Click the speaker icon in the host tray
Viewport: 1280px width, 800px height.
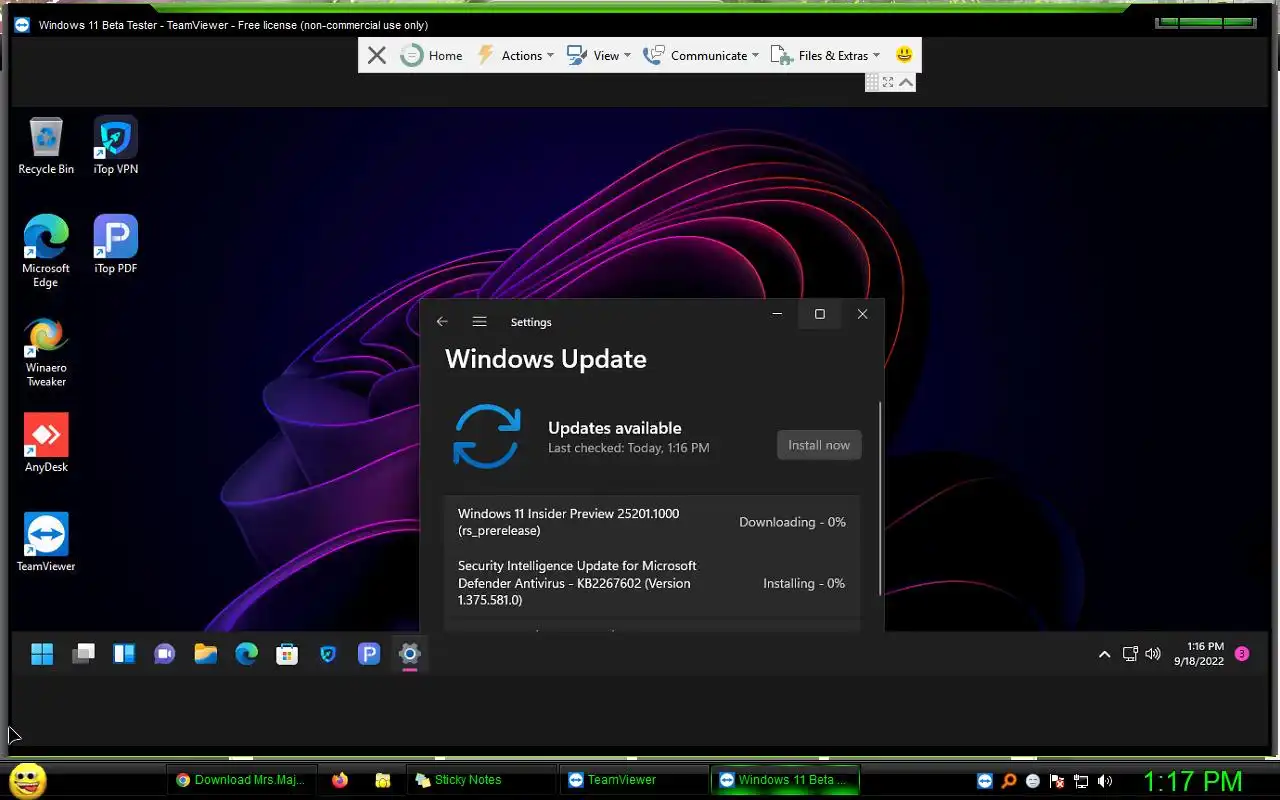(1105, 781)
